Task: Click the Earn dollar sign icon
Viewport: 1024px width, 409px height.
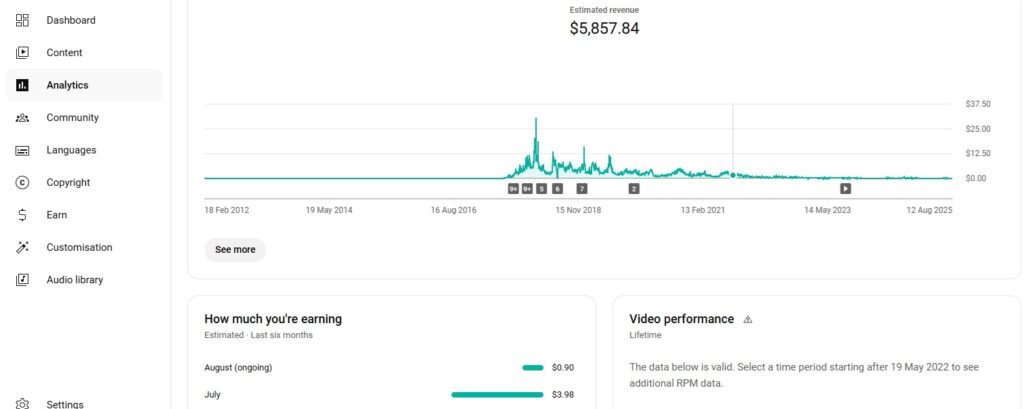Action: 22,215
